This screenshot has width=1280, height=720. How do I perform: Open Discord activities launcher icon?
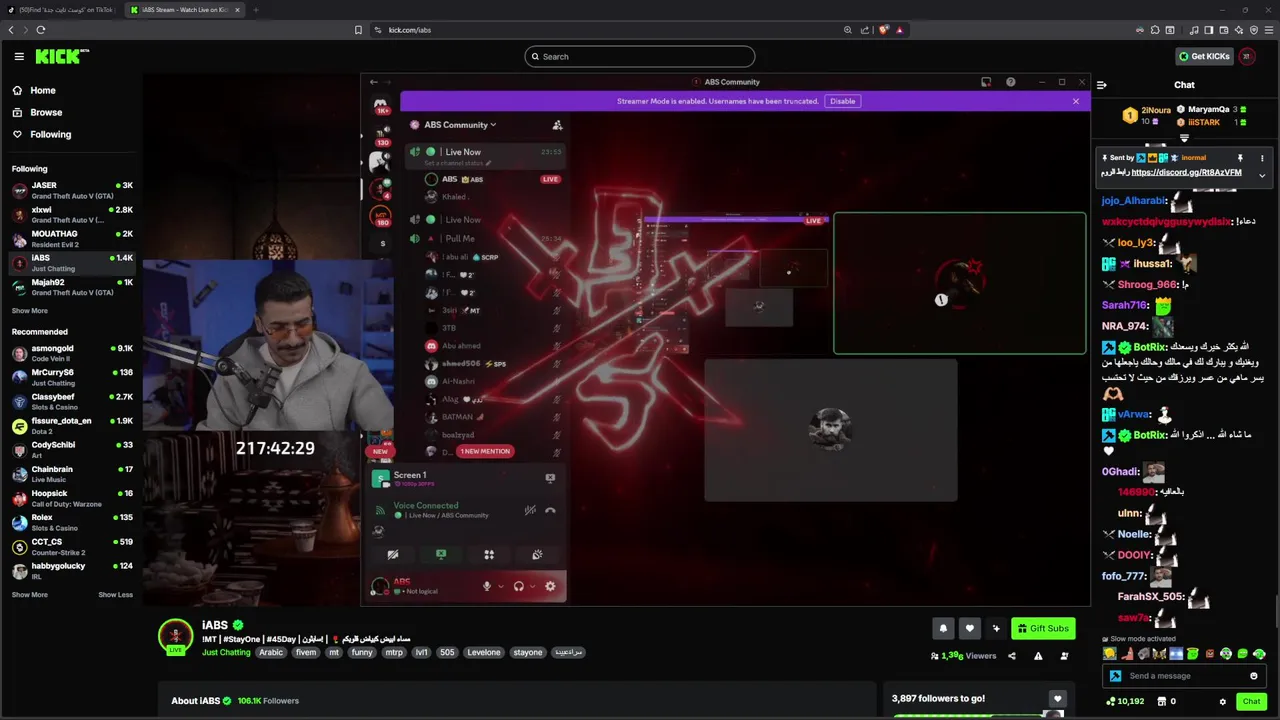tap(489, 555)
